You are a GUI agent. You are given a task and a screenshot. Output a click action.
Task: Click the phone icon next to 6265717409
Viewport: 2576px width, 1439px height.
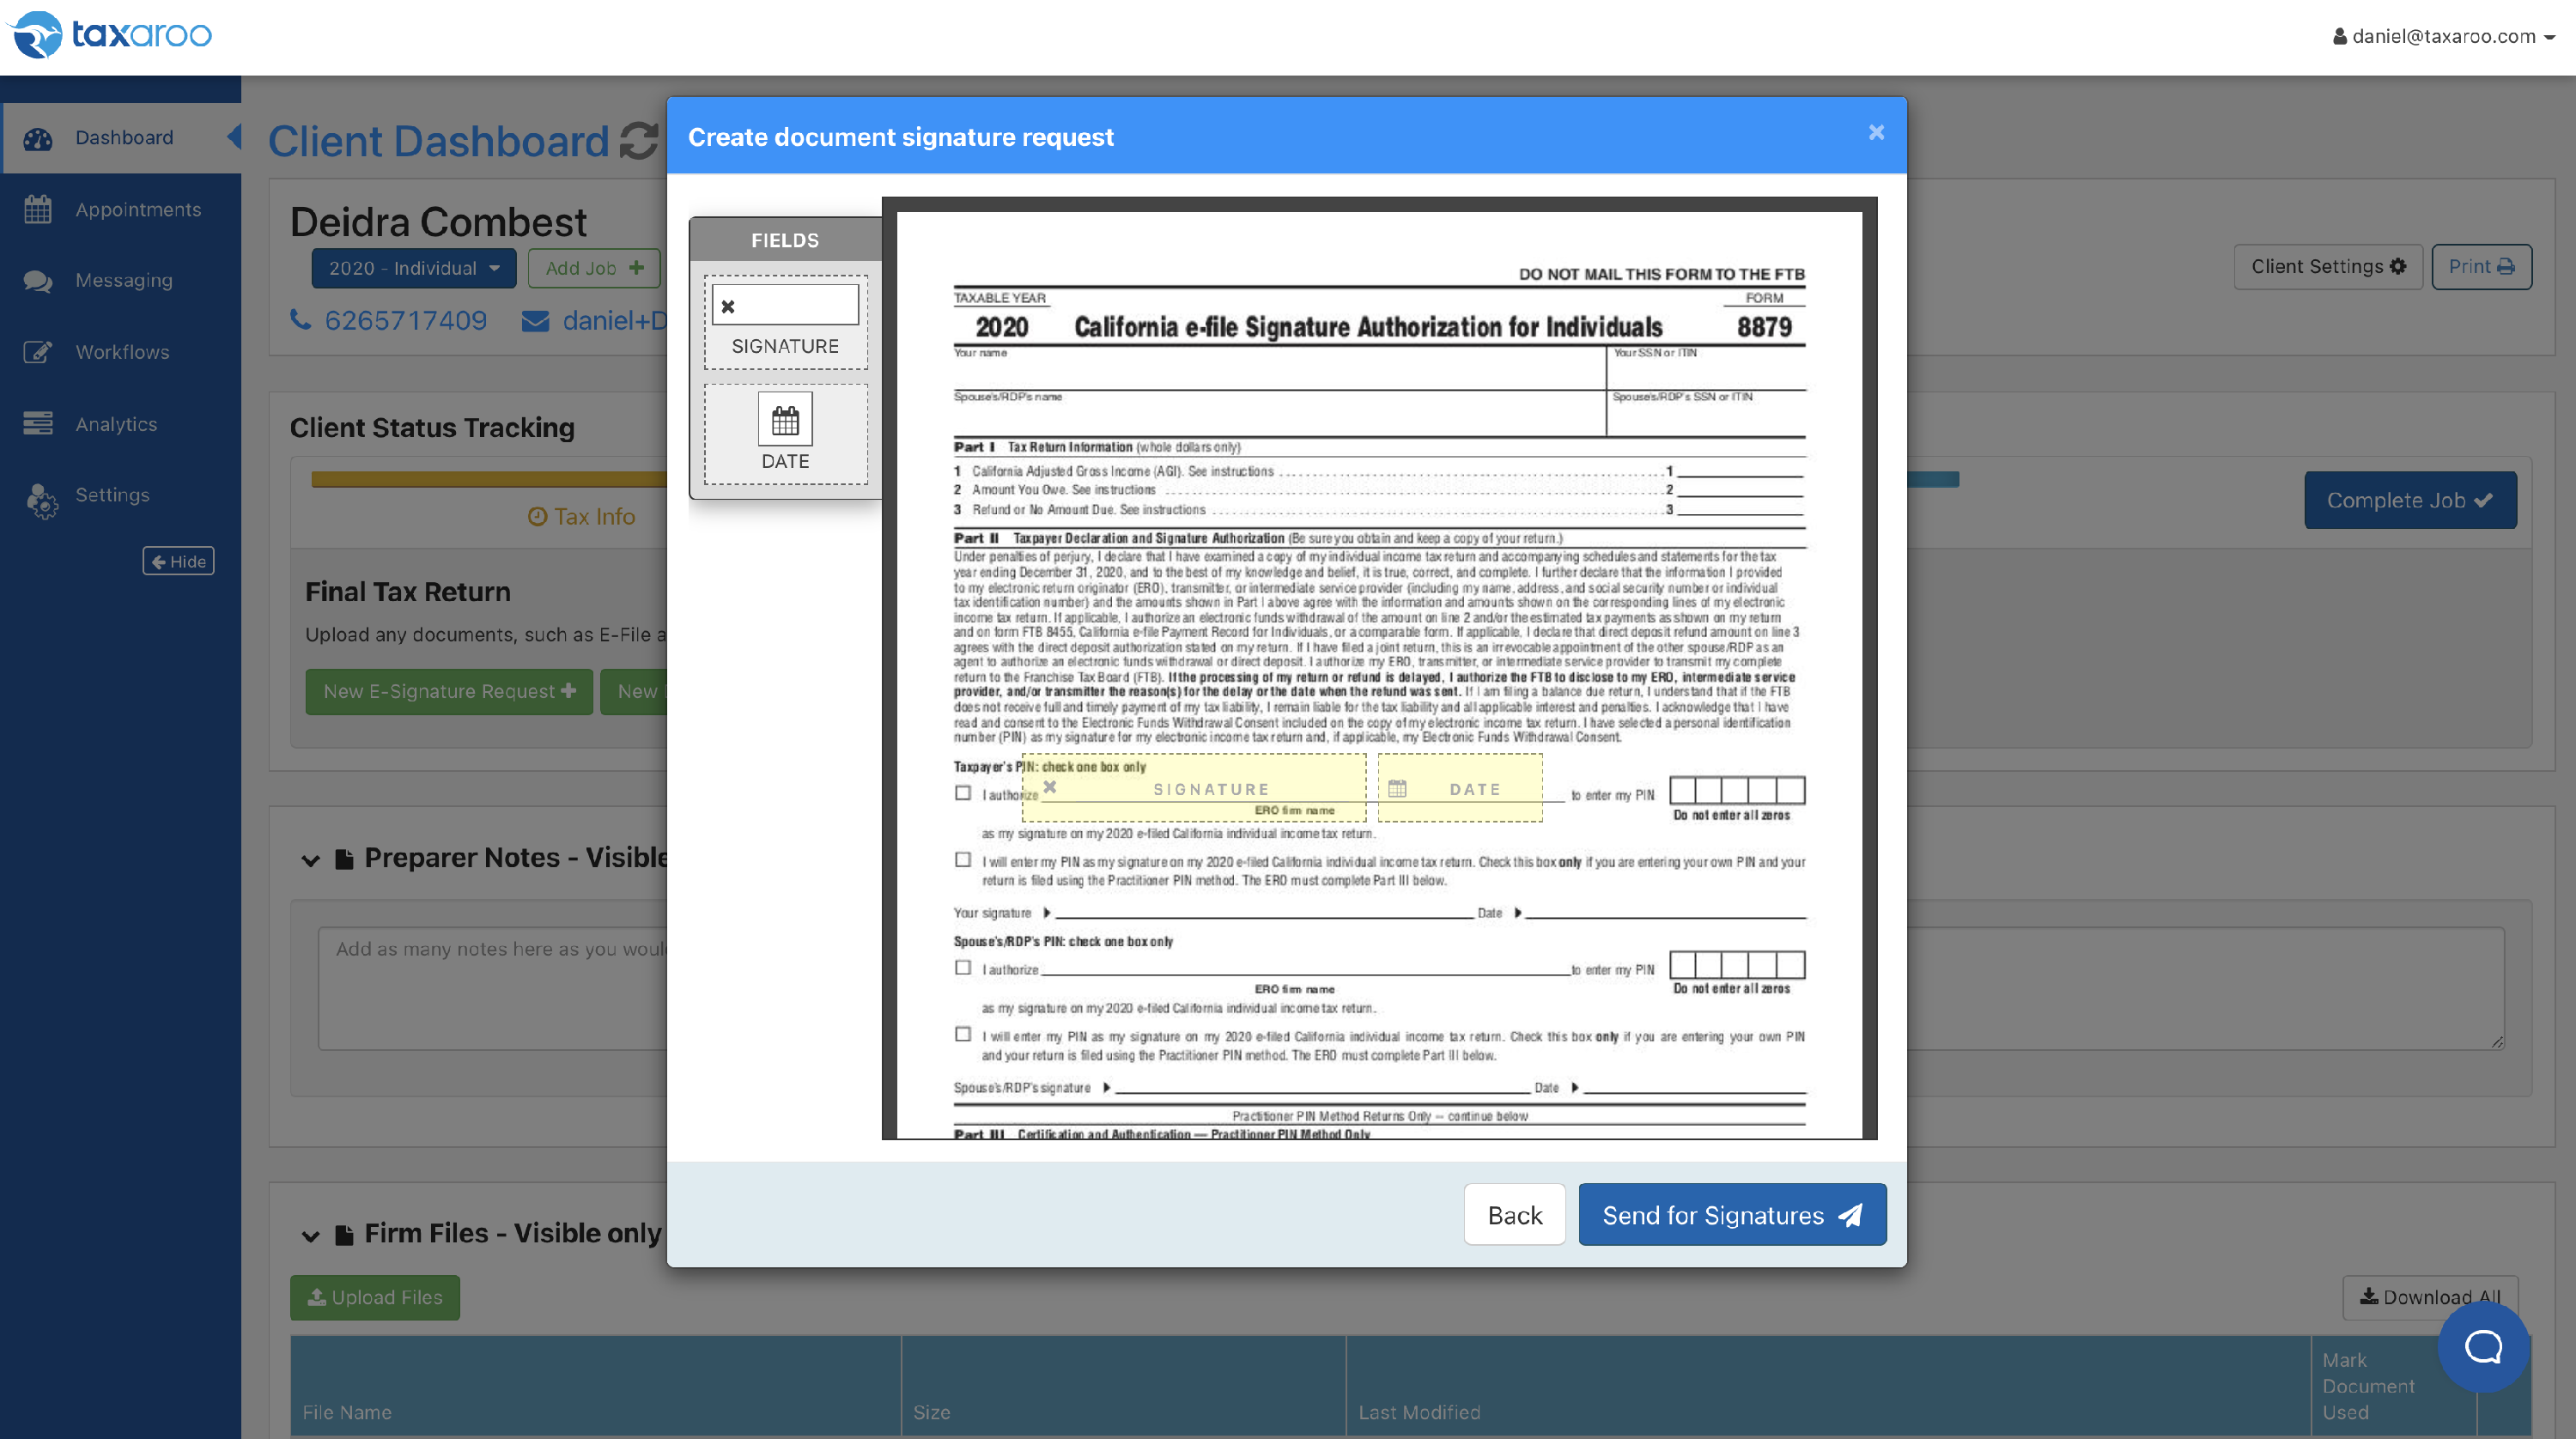[x=300, y=320]
